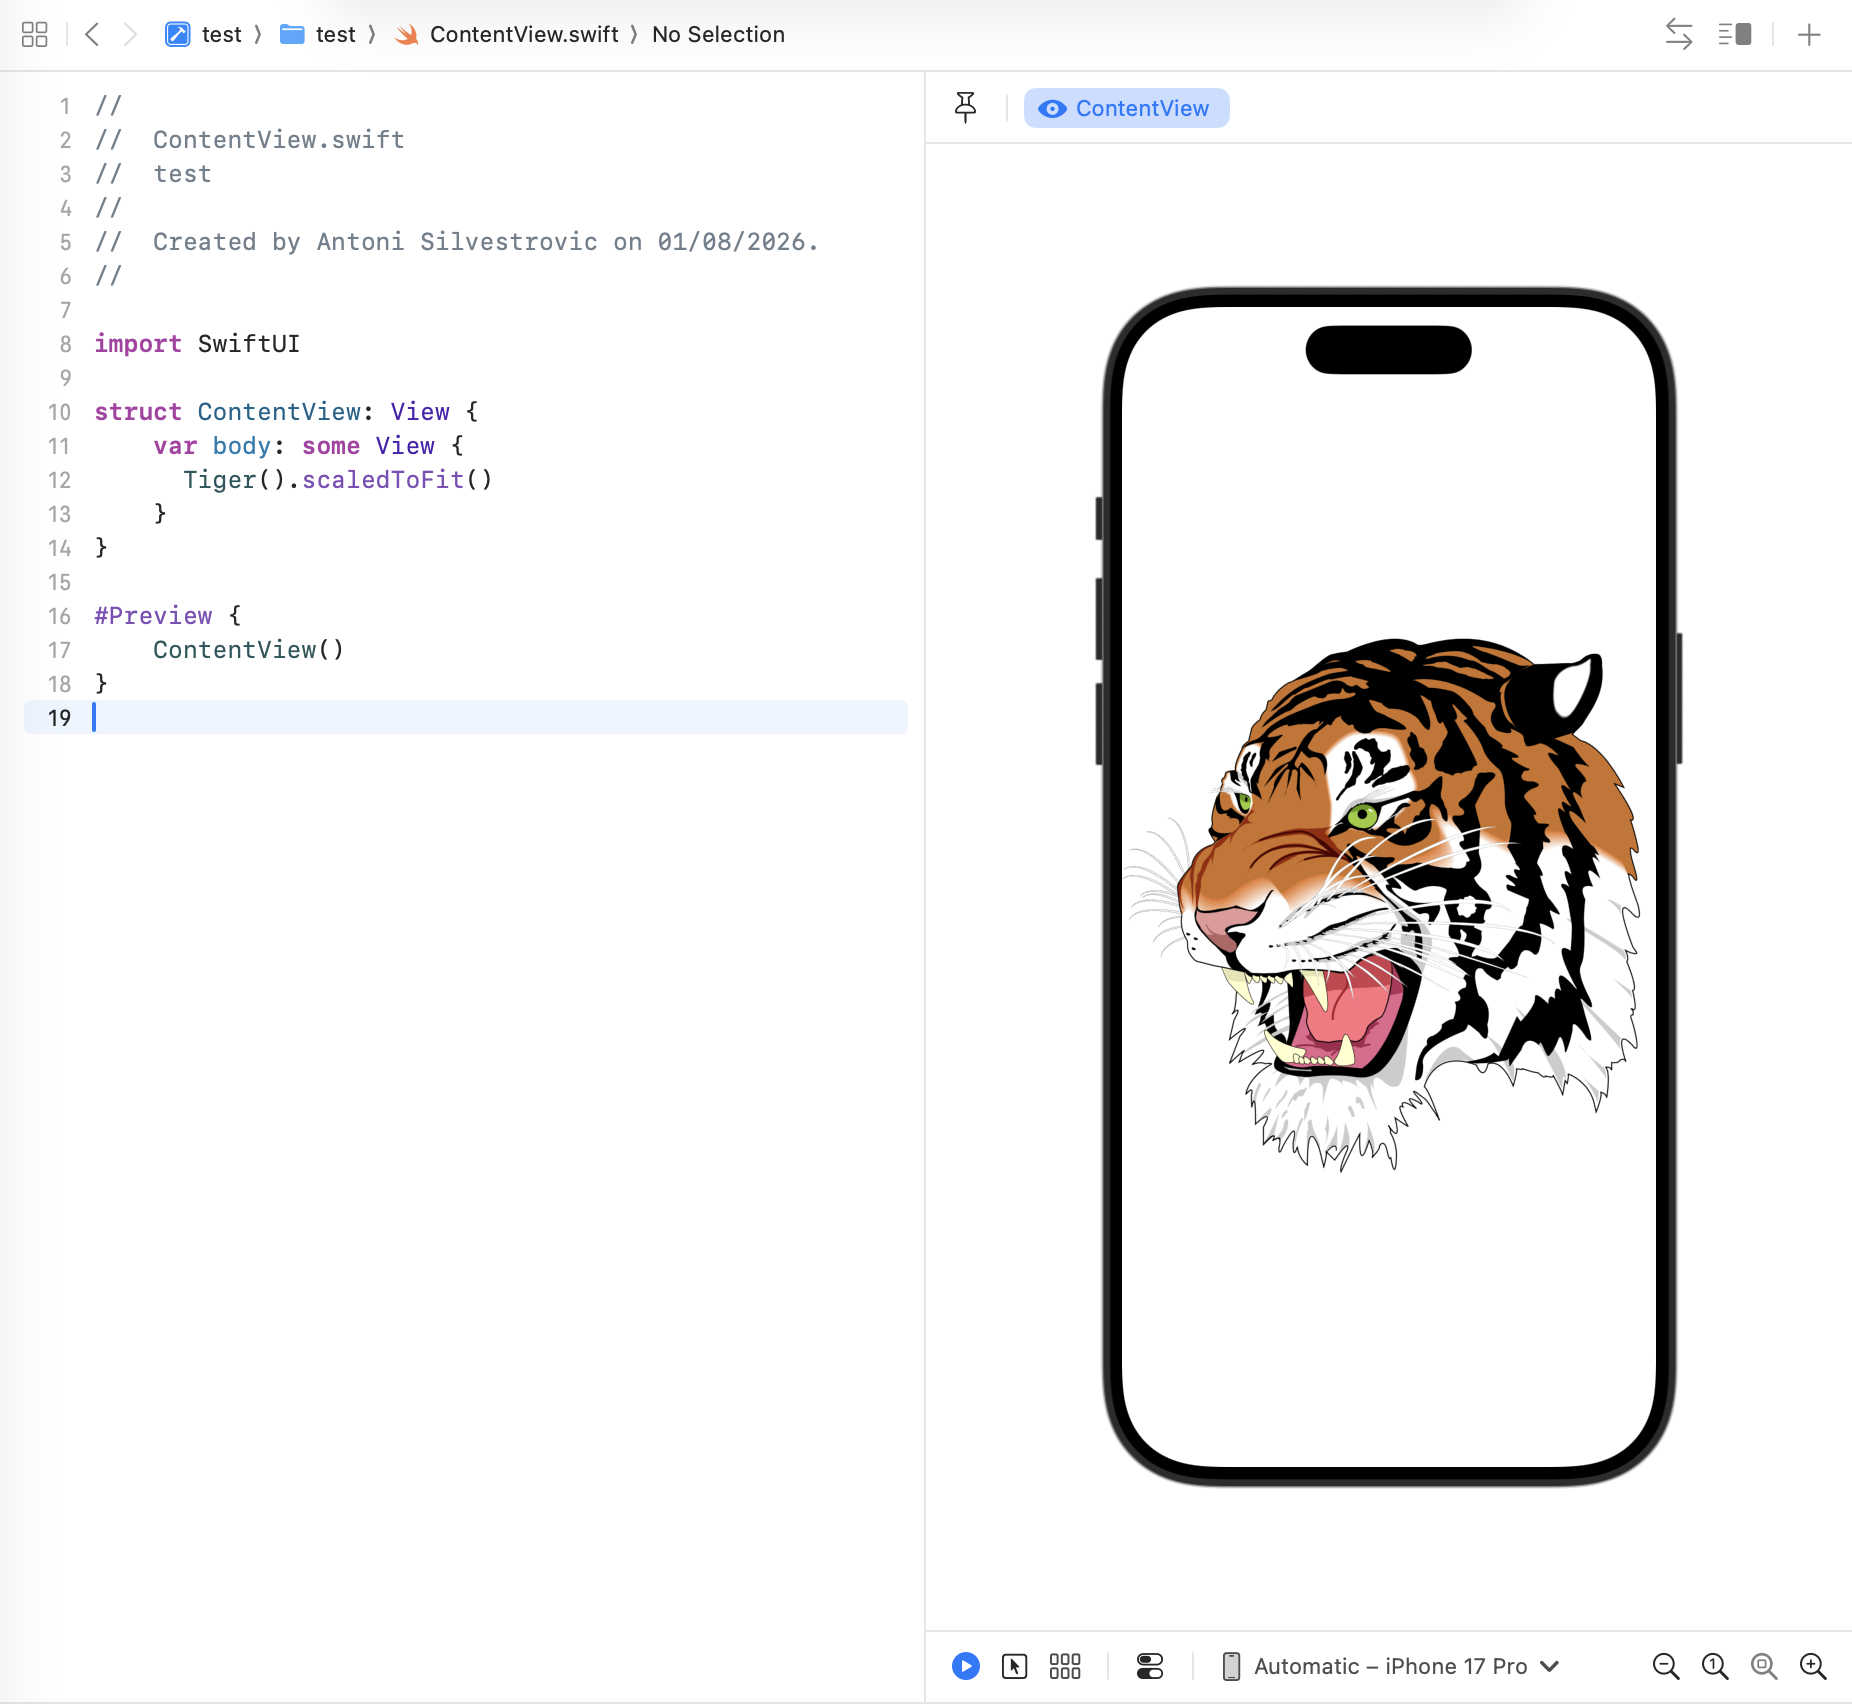Open the related items grid menu

[34, 35]
